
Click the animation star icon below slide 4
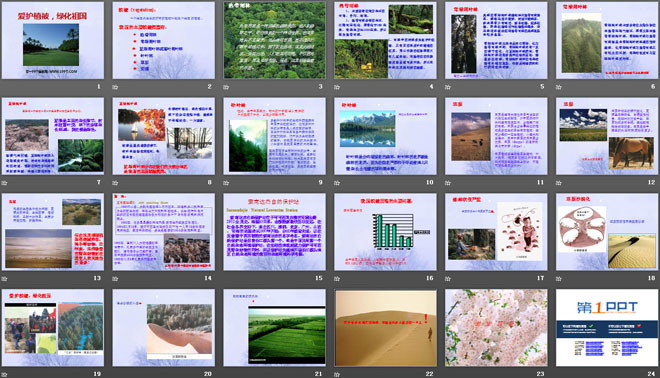coord(337,87)
